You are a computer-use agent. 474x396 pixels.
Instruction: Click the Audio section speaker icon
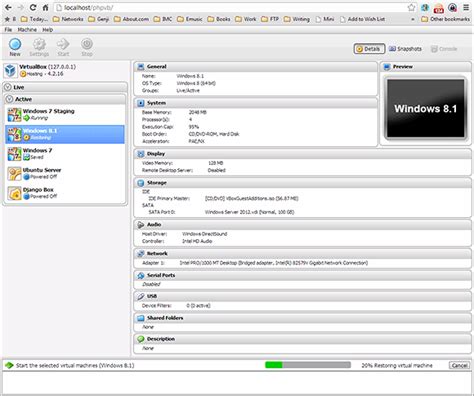pos(141,225)
